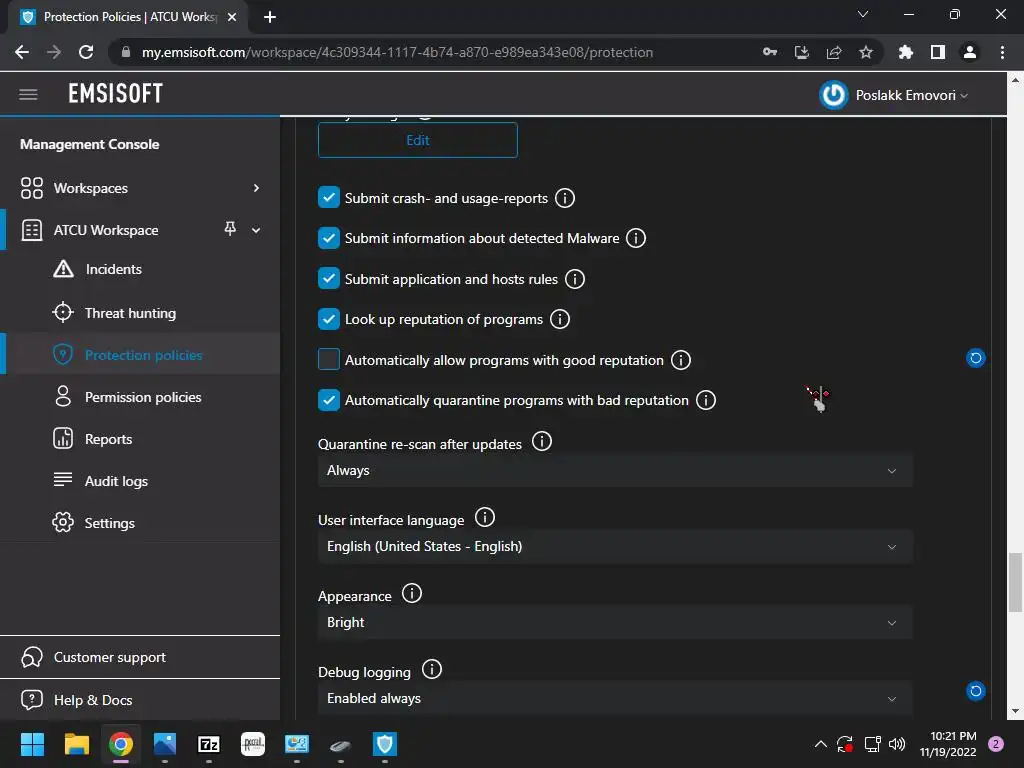The height and width of the screenshot is (768, 1024).
Task: Toggle Submit application and hosts rules checkbox
Action: click(x=328, y=278)
